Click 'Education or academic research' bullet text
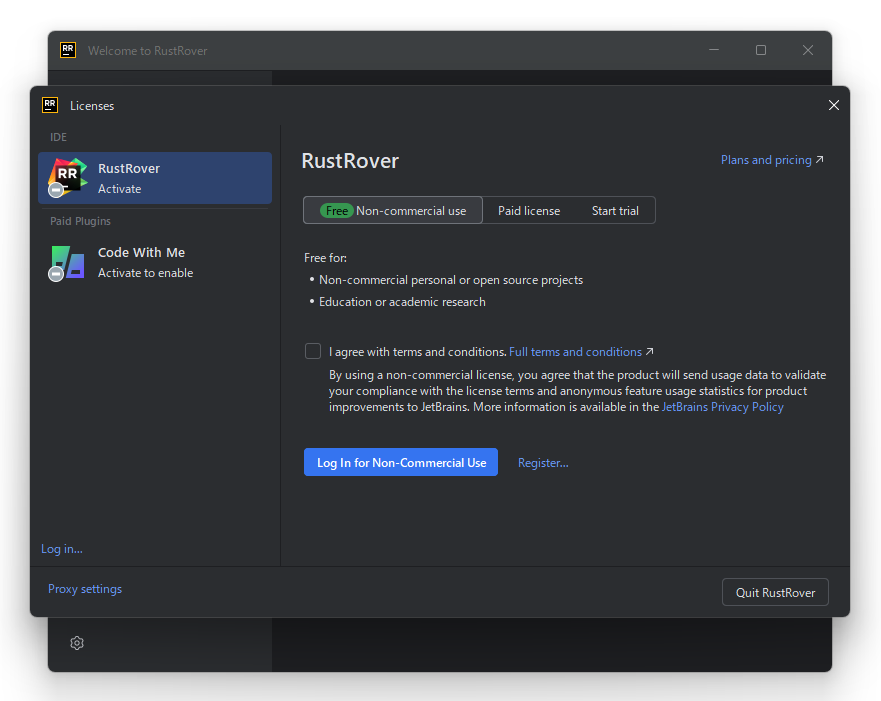881x701 pixels. pyautogui.click(x=402, y=302)
